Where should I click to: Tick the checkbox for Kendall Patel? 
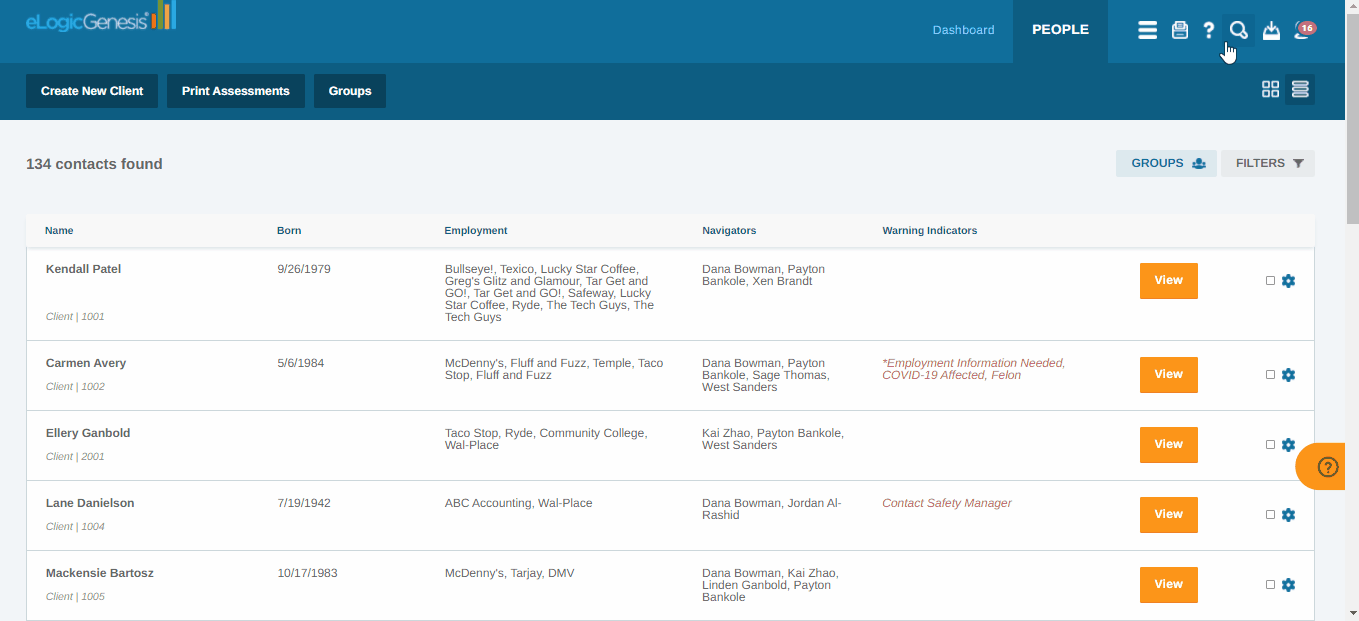(x=1270, y=281)
